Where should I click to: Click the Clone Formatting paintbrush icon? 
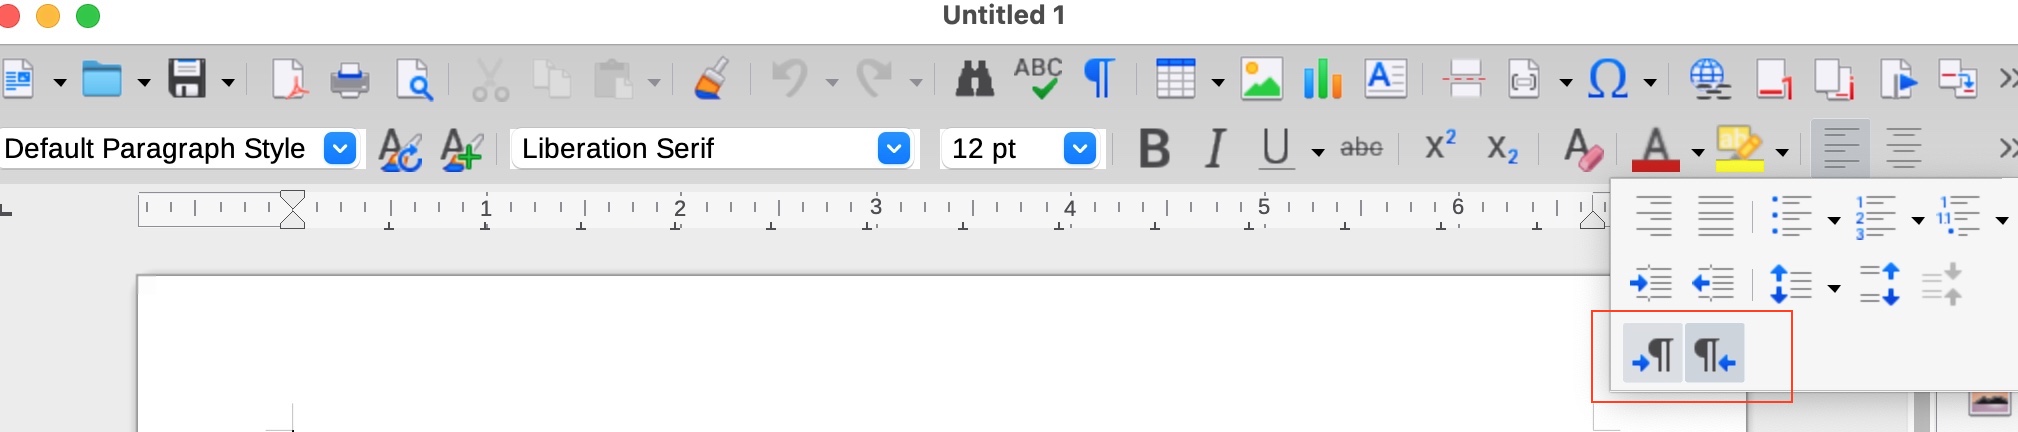pyautogui.click(x=711, y=79)
